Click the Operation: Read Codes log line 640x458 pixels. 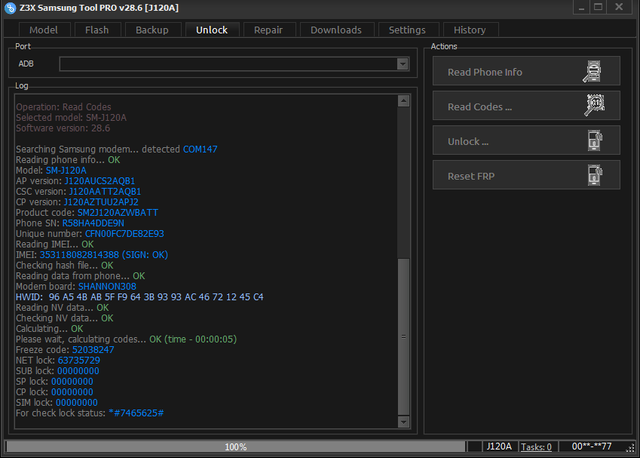pos(63,107)
